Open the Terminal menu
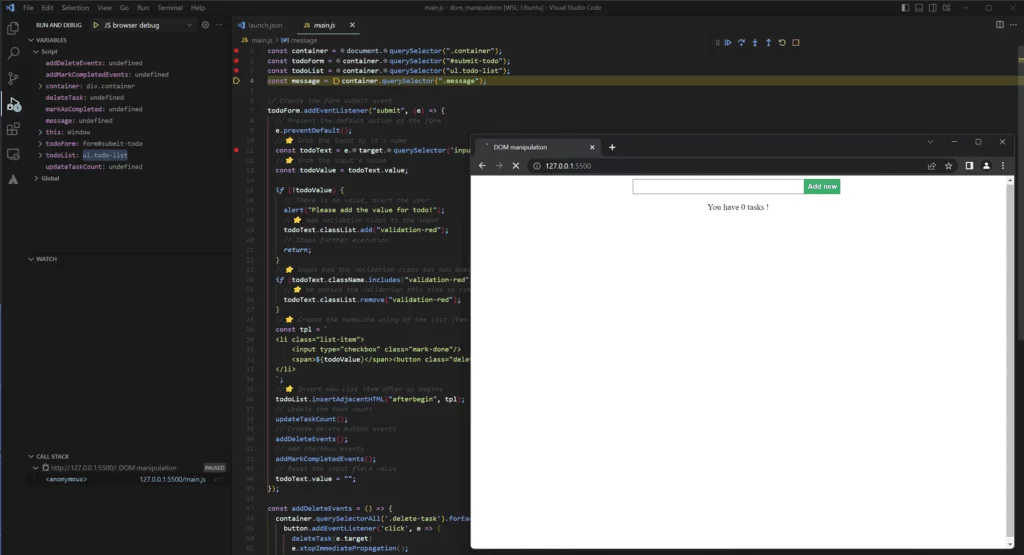 [170, 8]
